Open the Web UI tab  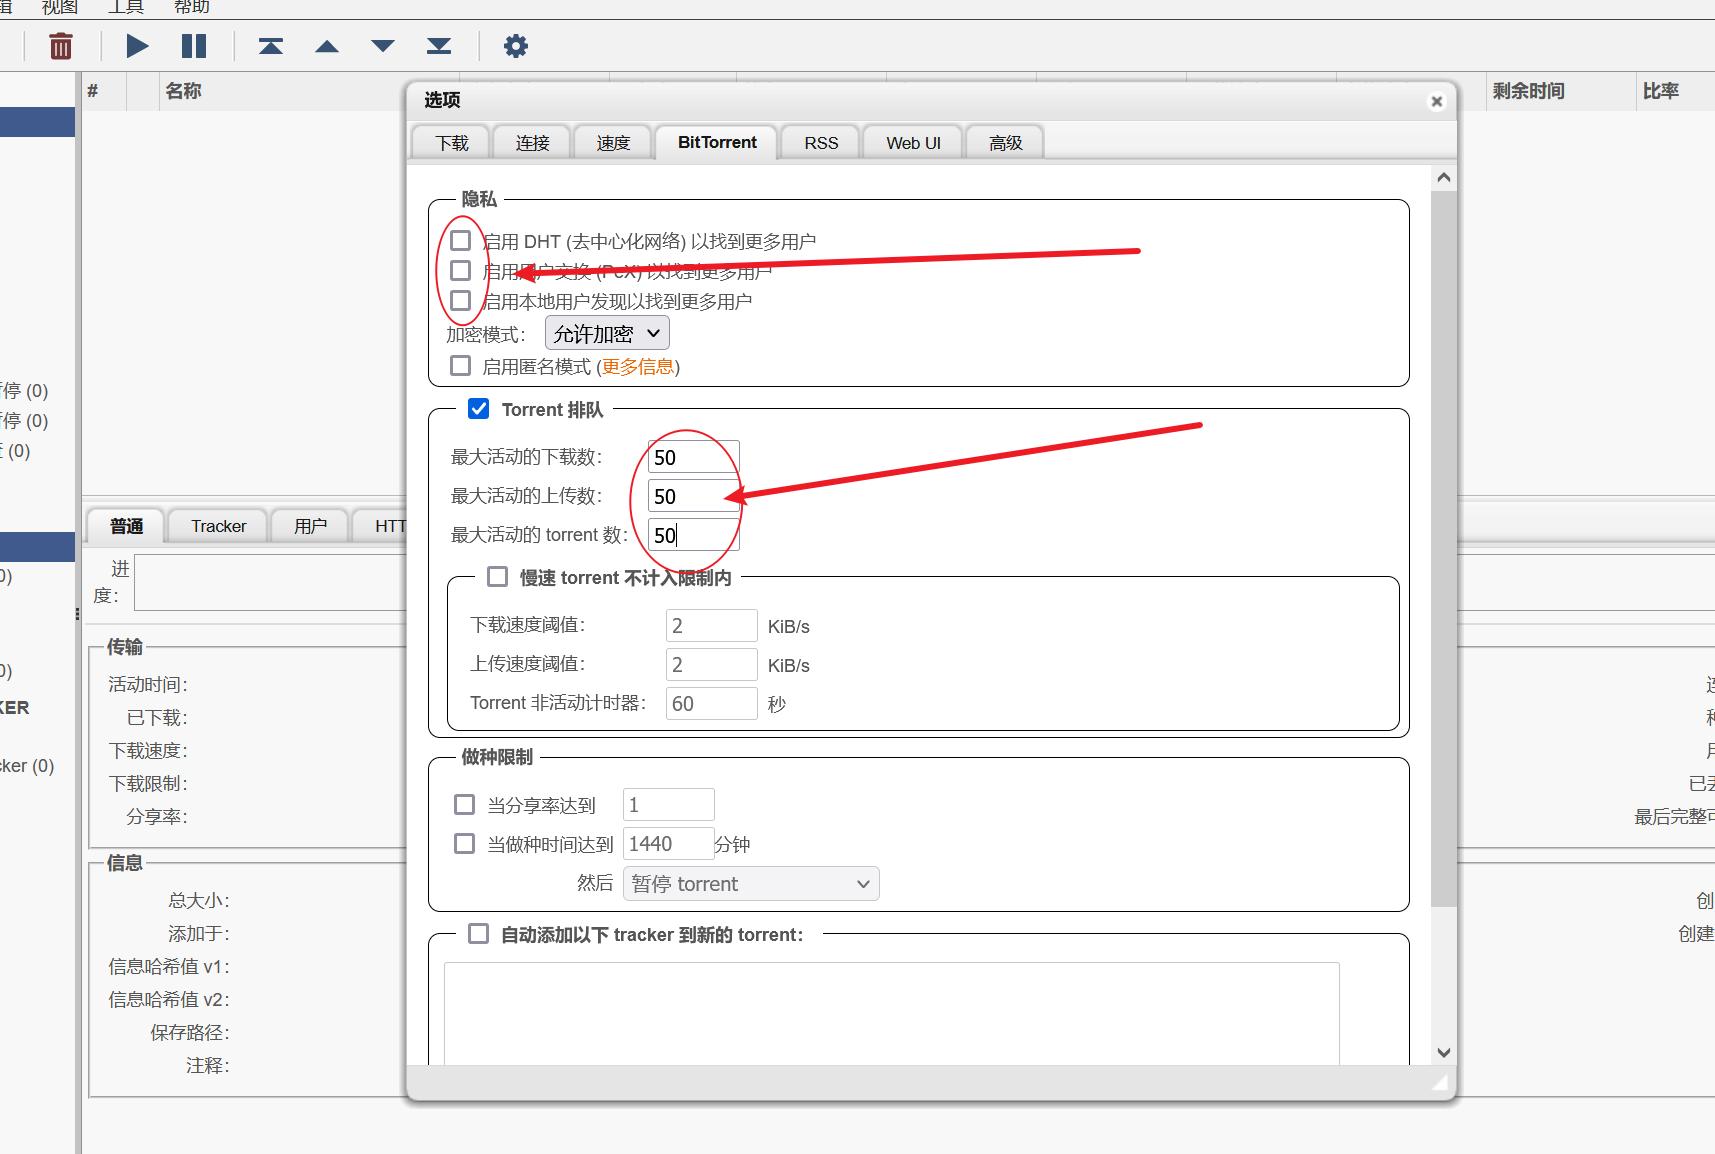pos(912,143)
